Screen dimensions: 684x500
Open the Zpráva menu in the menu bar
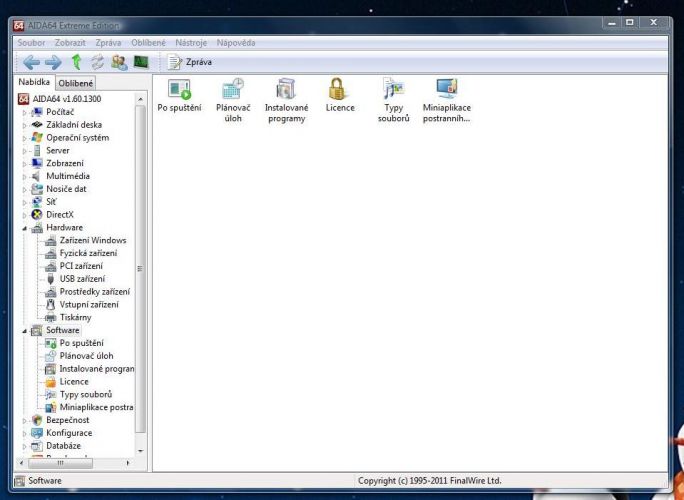tap(108, 43)
